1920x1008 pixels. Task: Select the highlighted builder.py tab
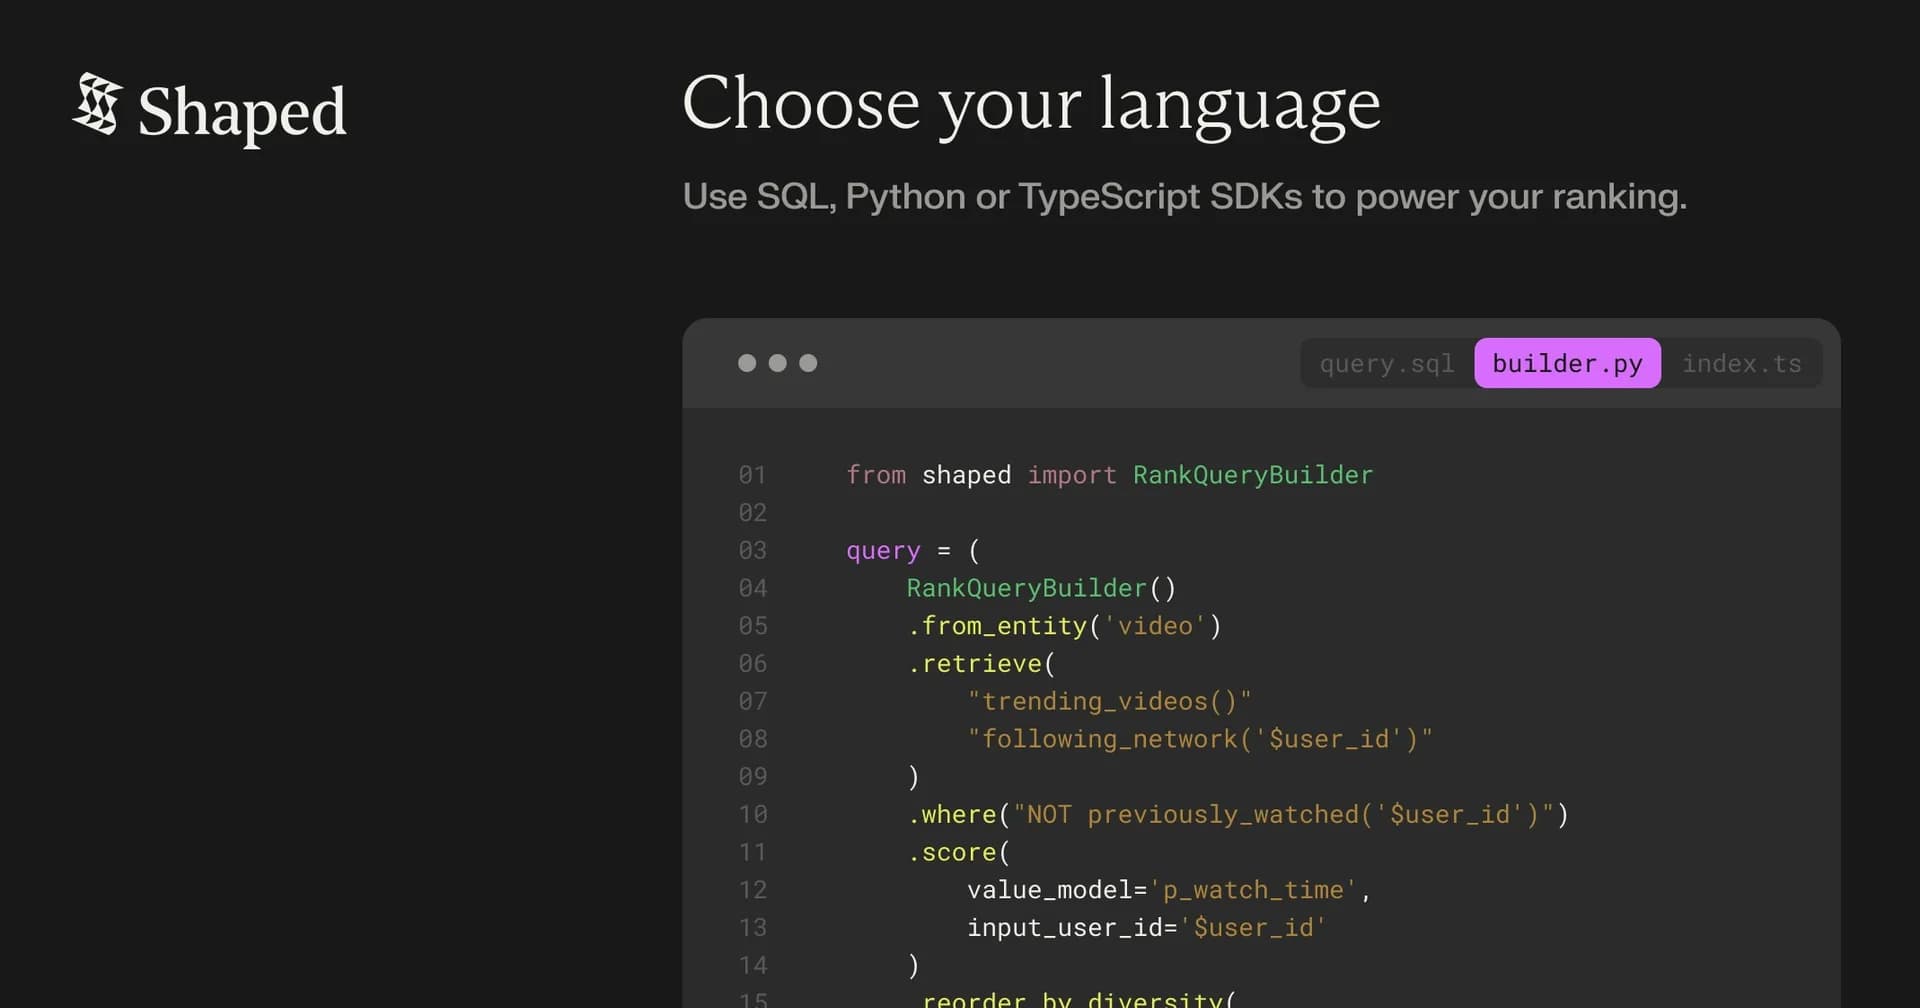1566,363
